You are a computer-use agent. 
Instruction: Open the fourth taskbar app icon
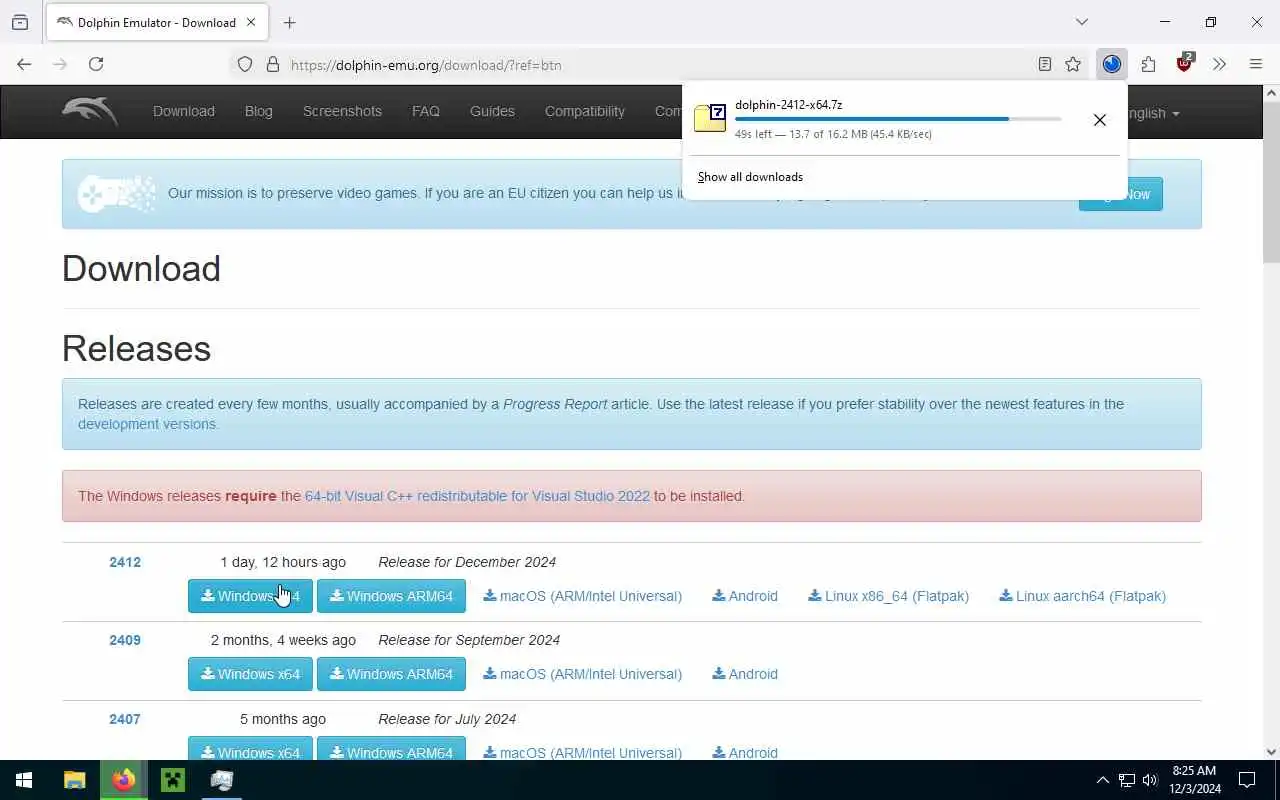221,780
